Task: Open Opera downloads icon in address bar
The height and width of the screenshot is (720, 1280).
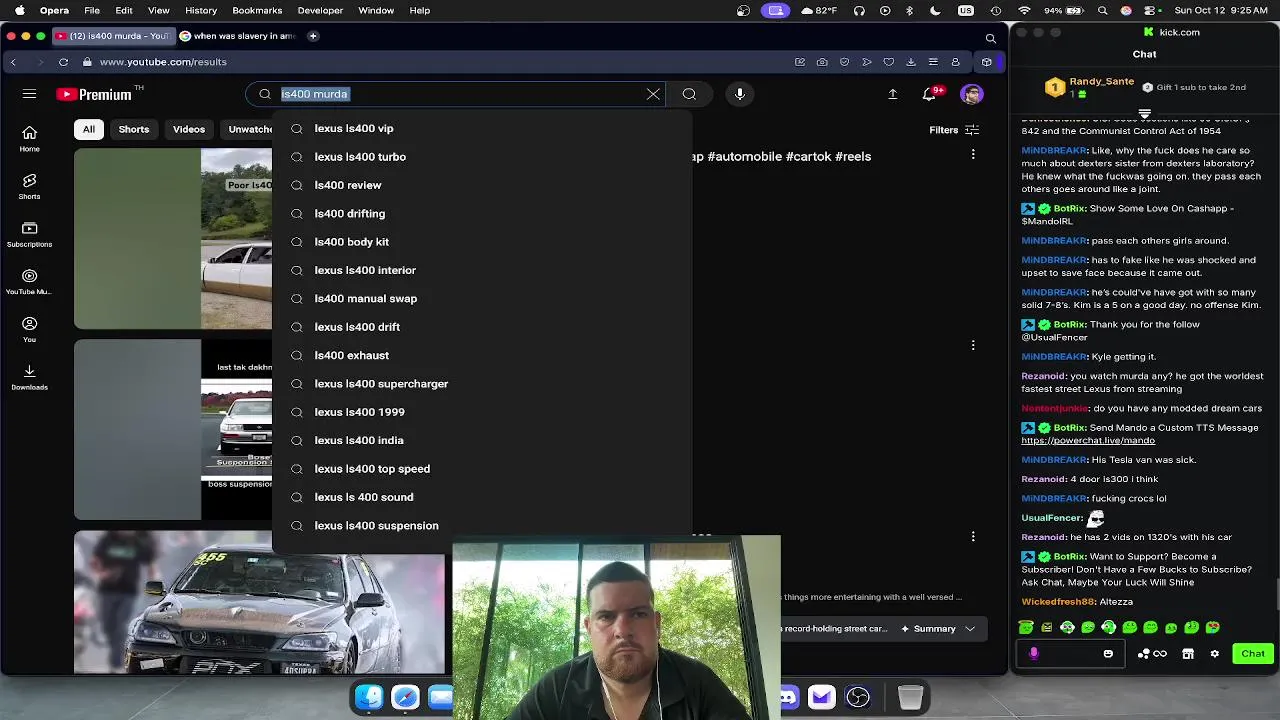Action: [x=910, y=62]
